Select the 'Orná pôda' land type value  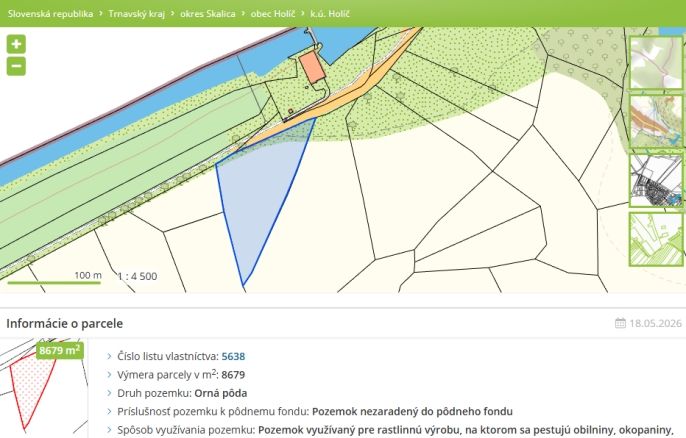coord(220,393)
